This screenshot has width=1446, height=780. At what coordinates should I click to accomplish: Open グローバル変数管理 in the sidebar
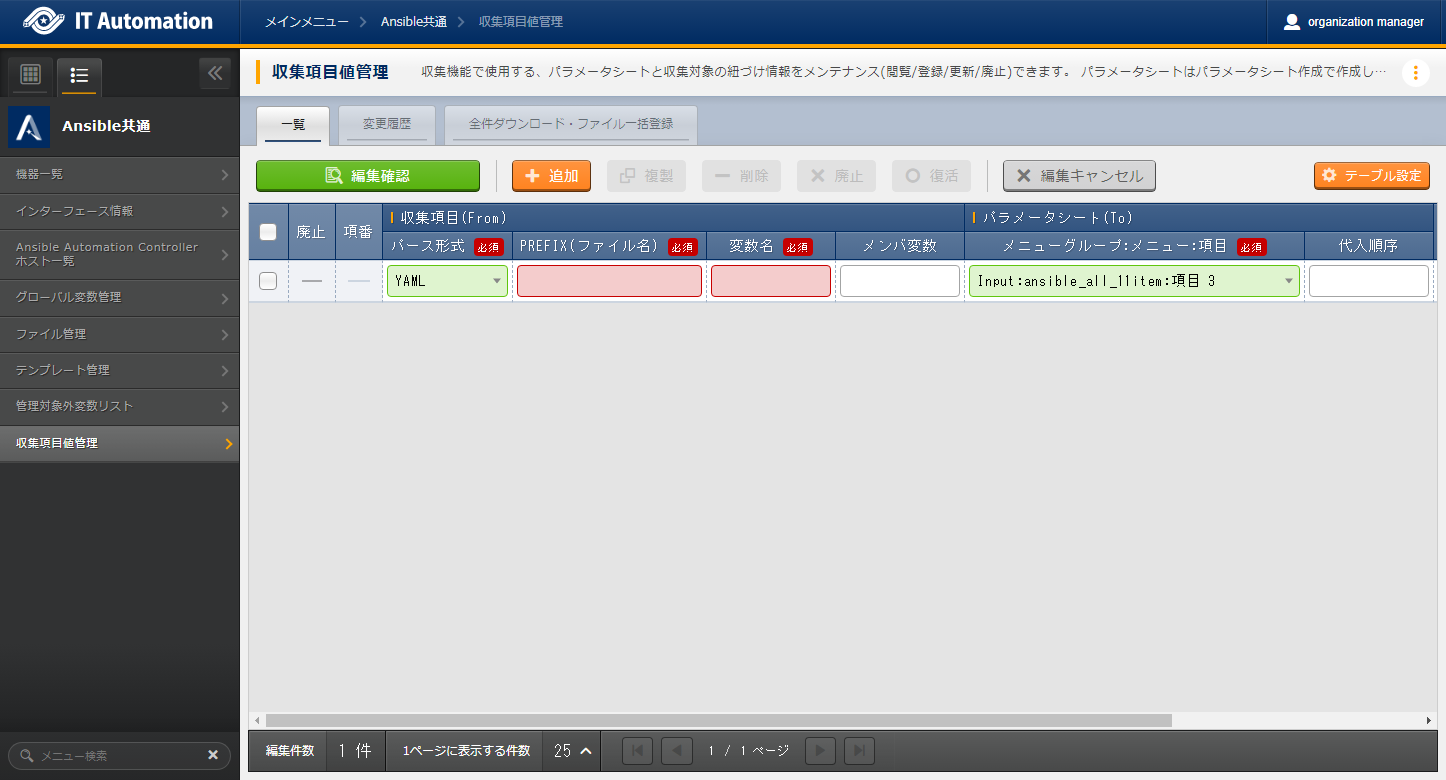[120, 297]
